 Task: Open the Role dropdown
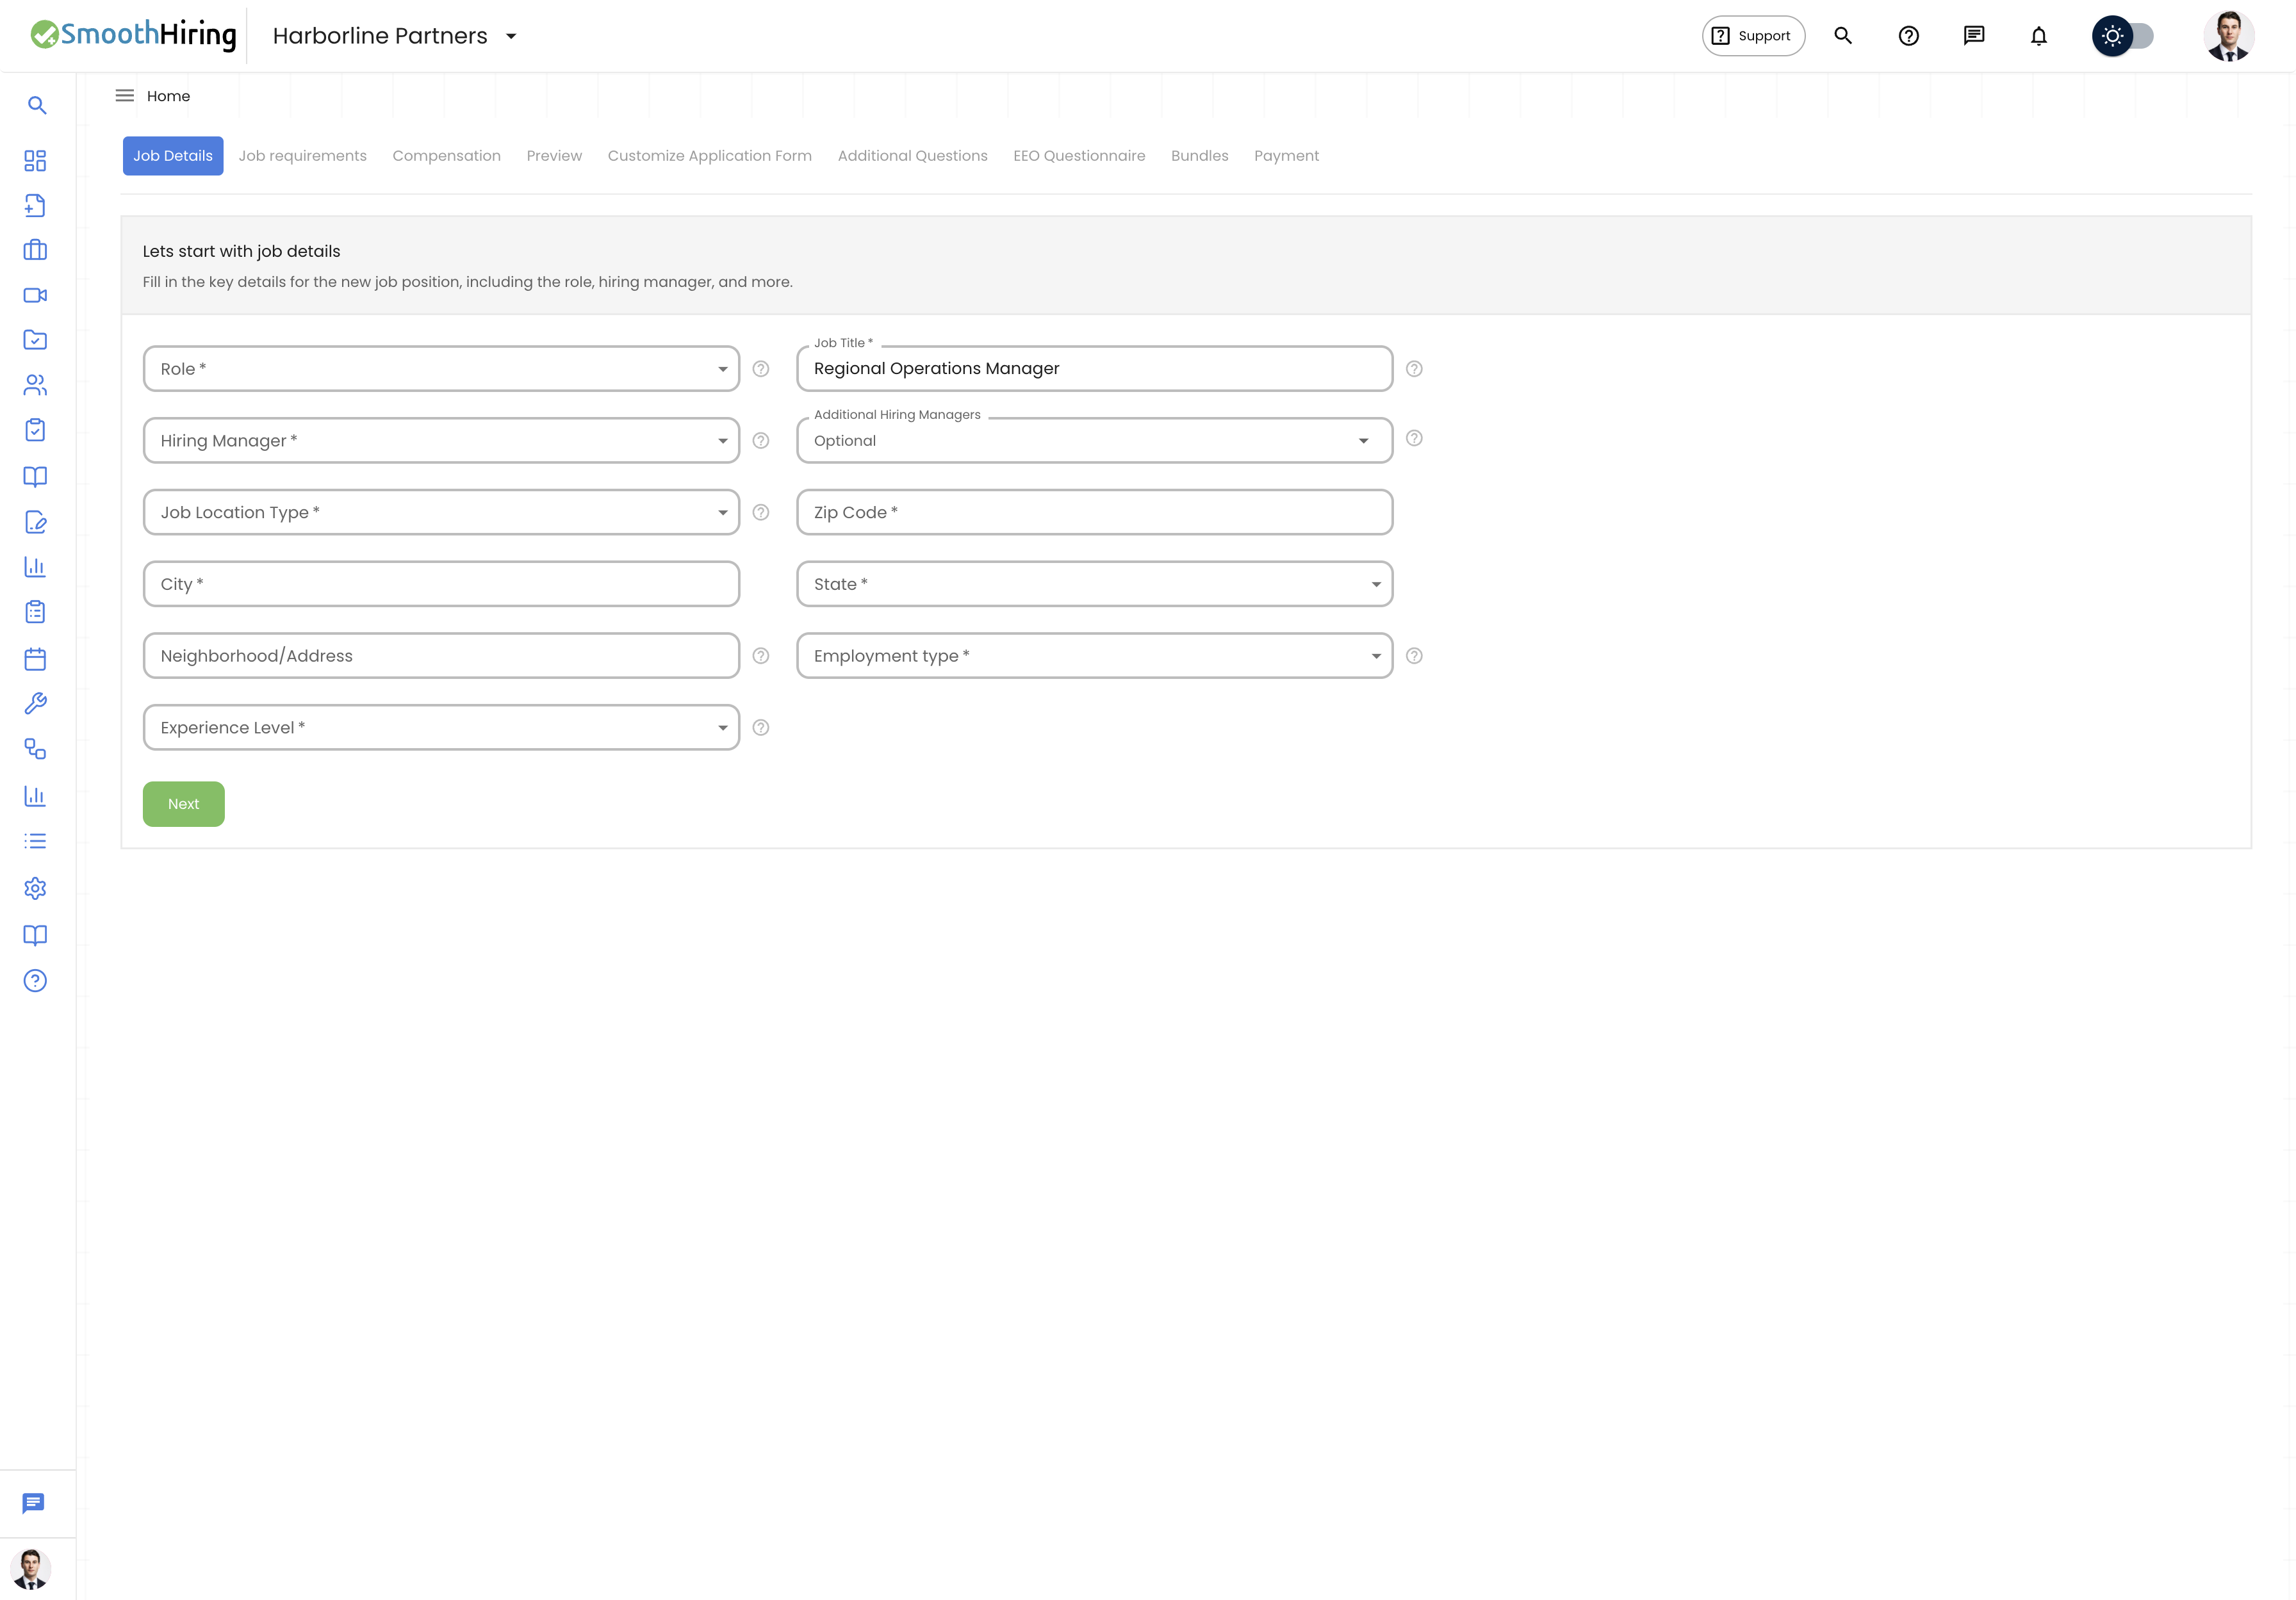(441, 369)
